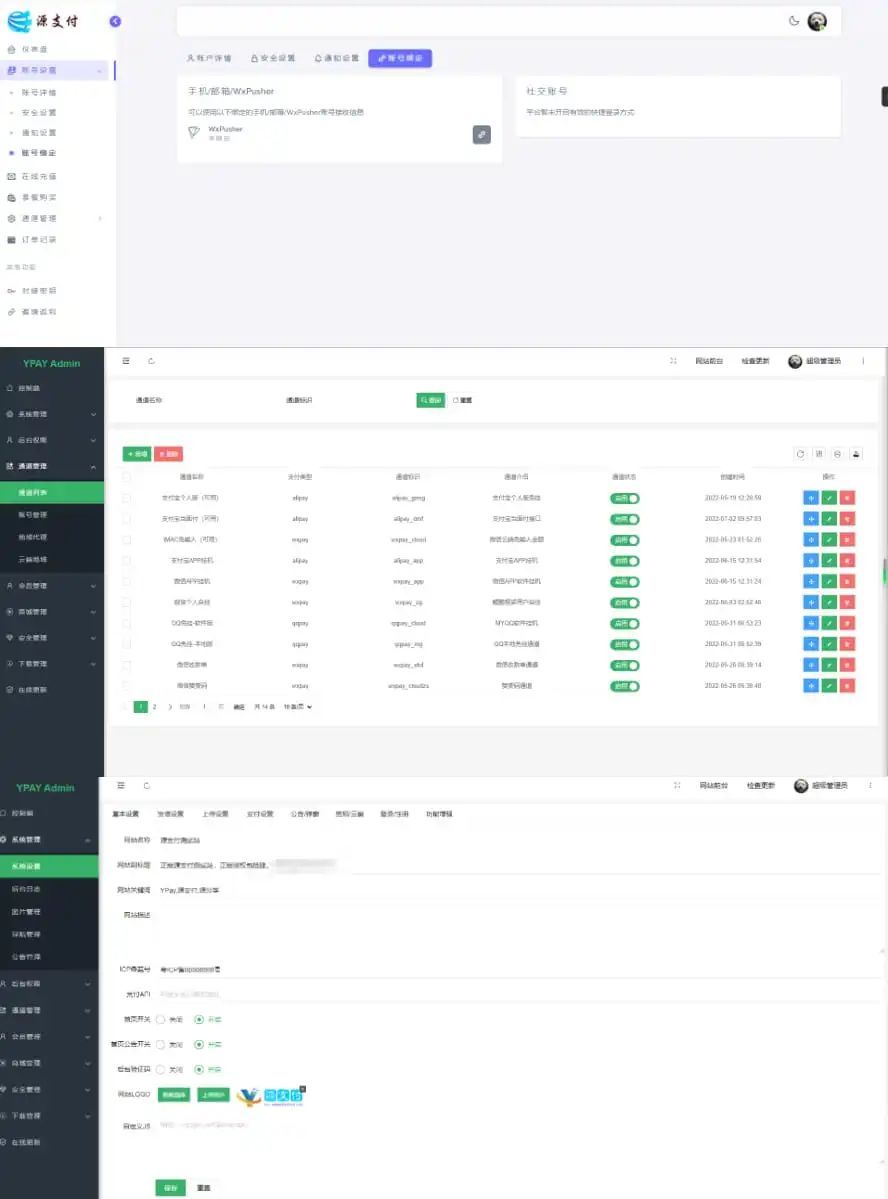This screenshot has width=888, height=1199.
Task: Click the fullscreen icon in the channel list panel header
Action: (673, 361)
